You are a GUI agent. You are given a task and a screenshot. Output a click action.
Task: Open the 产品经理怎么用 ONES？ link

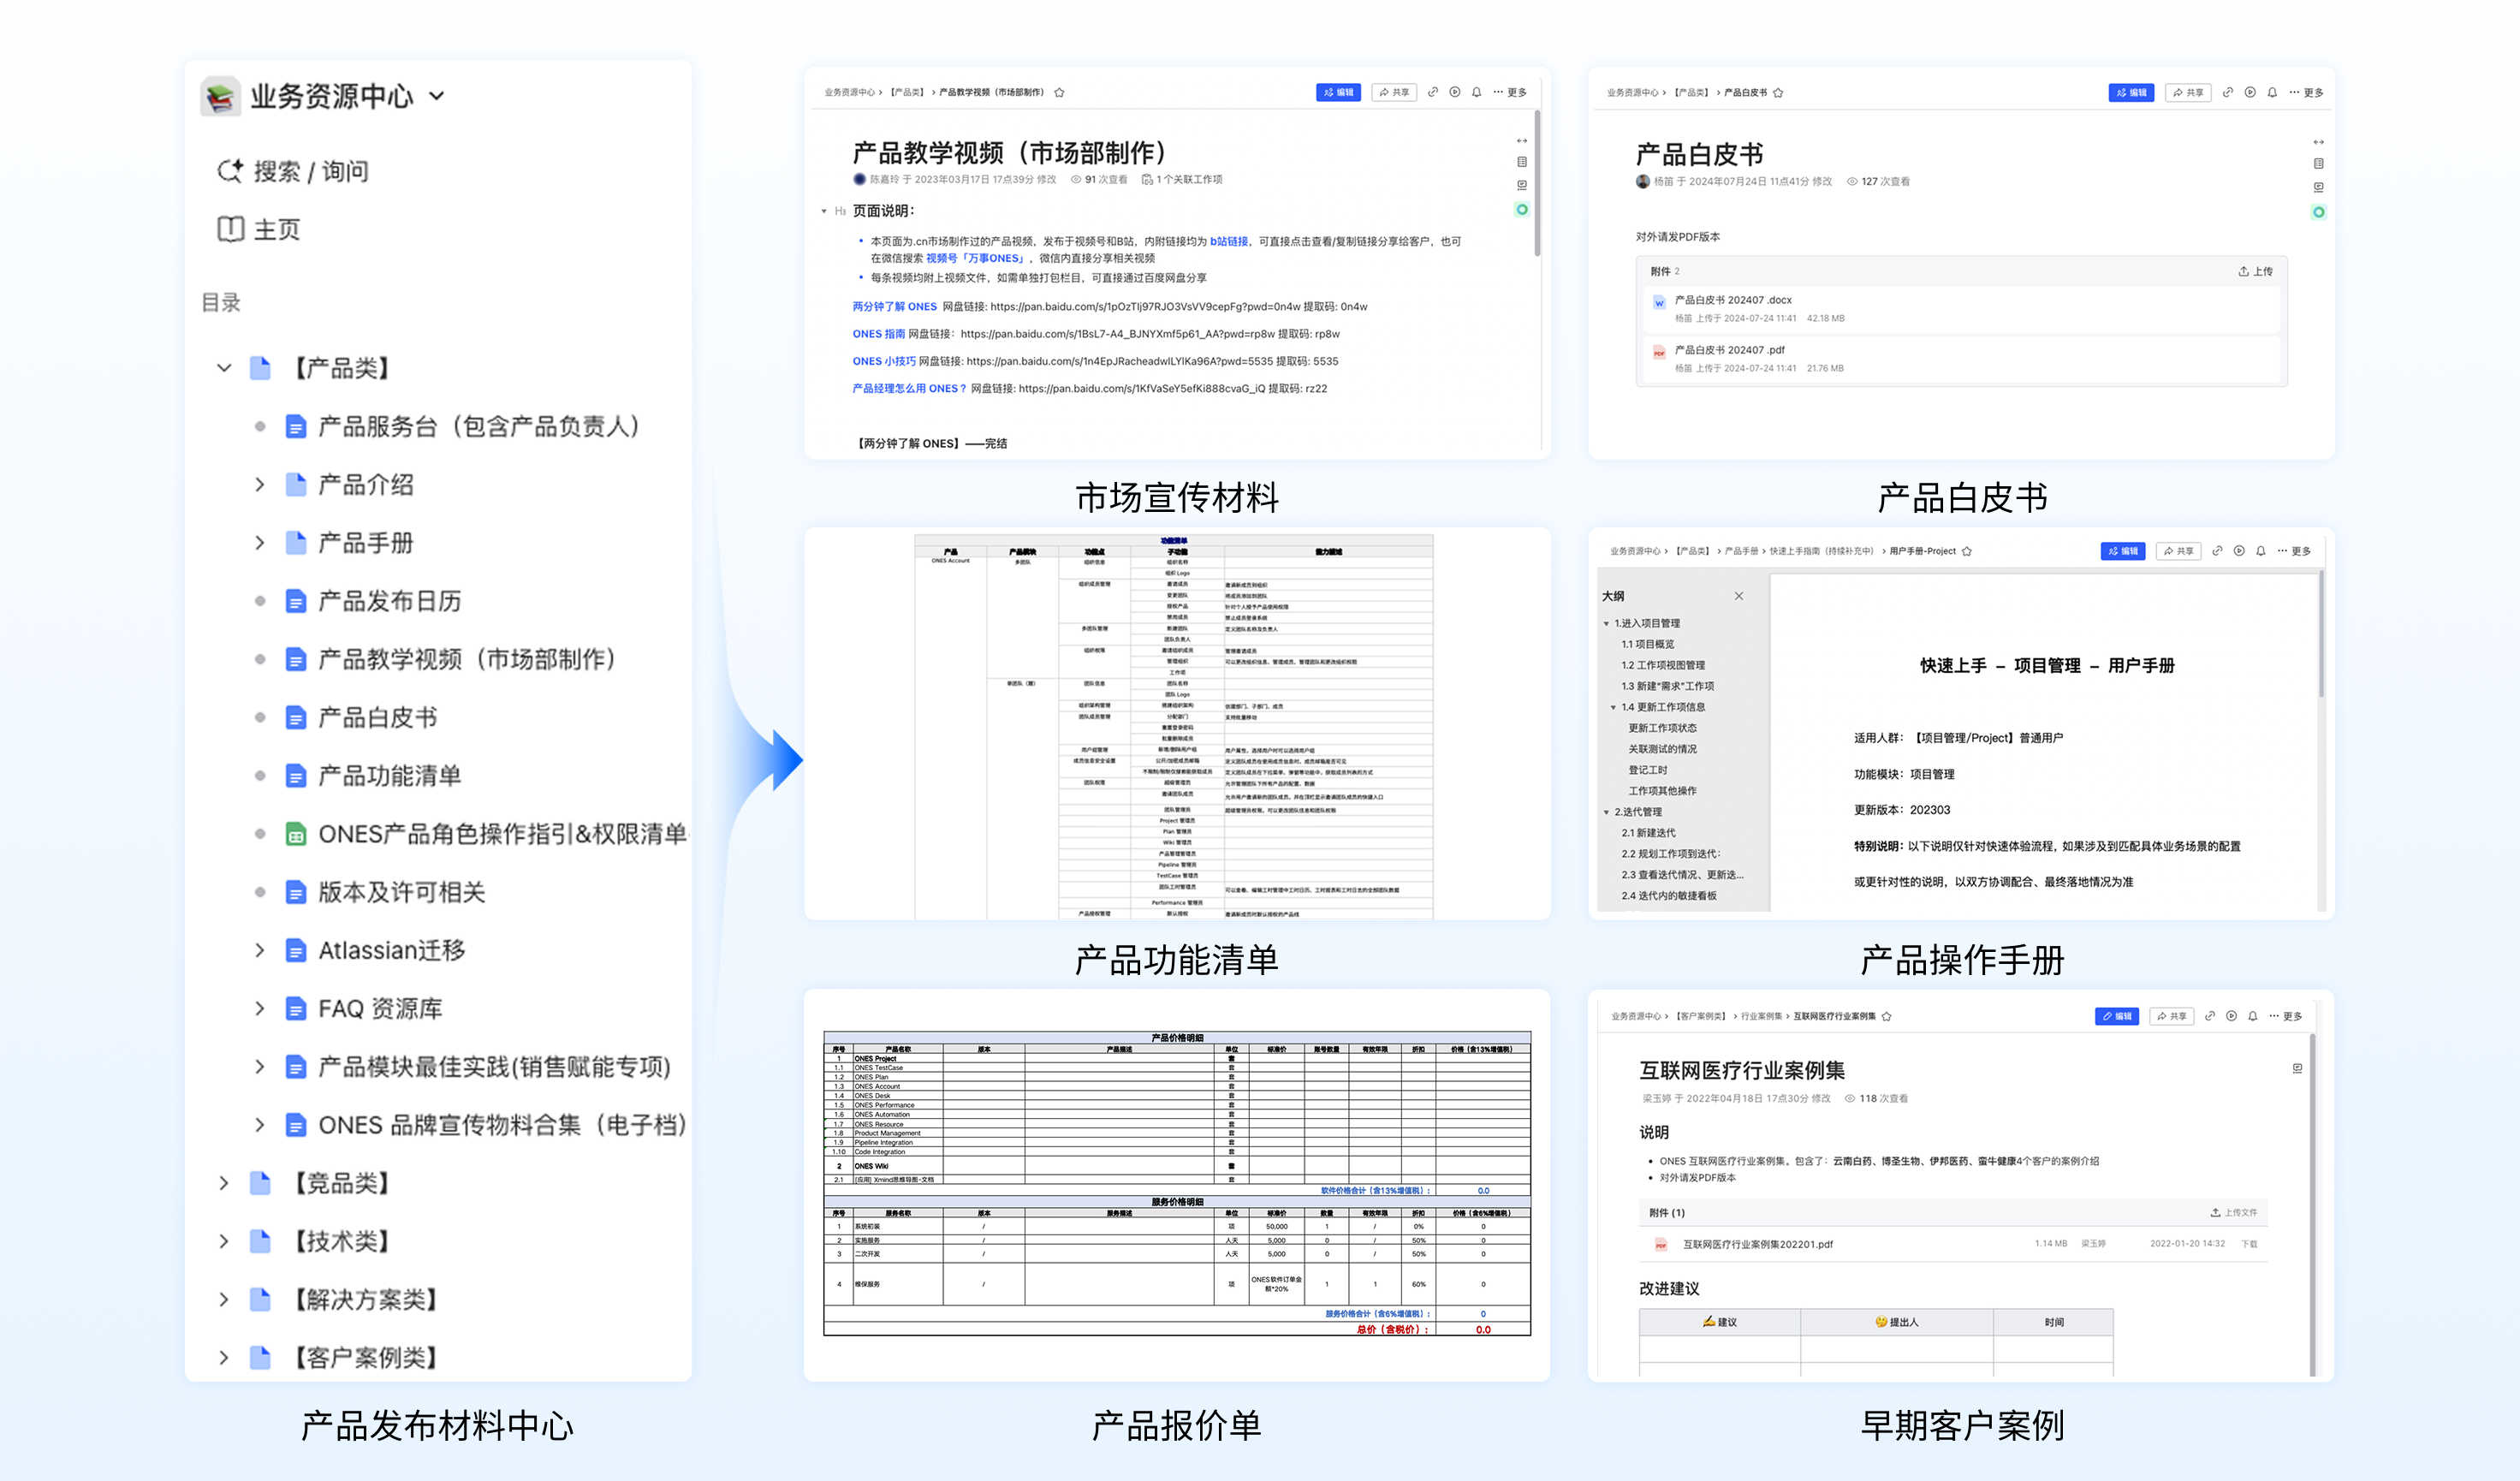click(909, 389)
